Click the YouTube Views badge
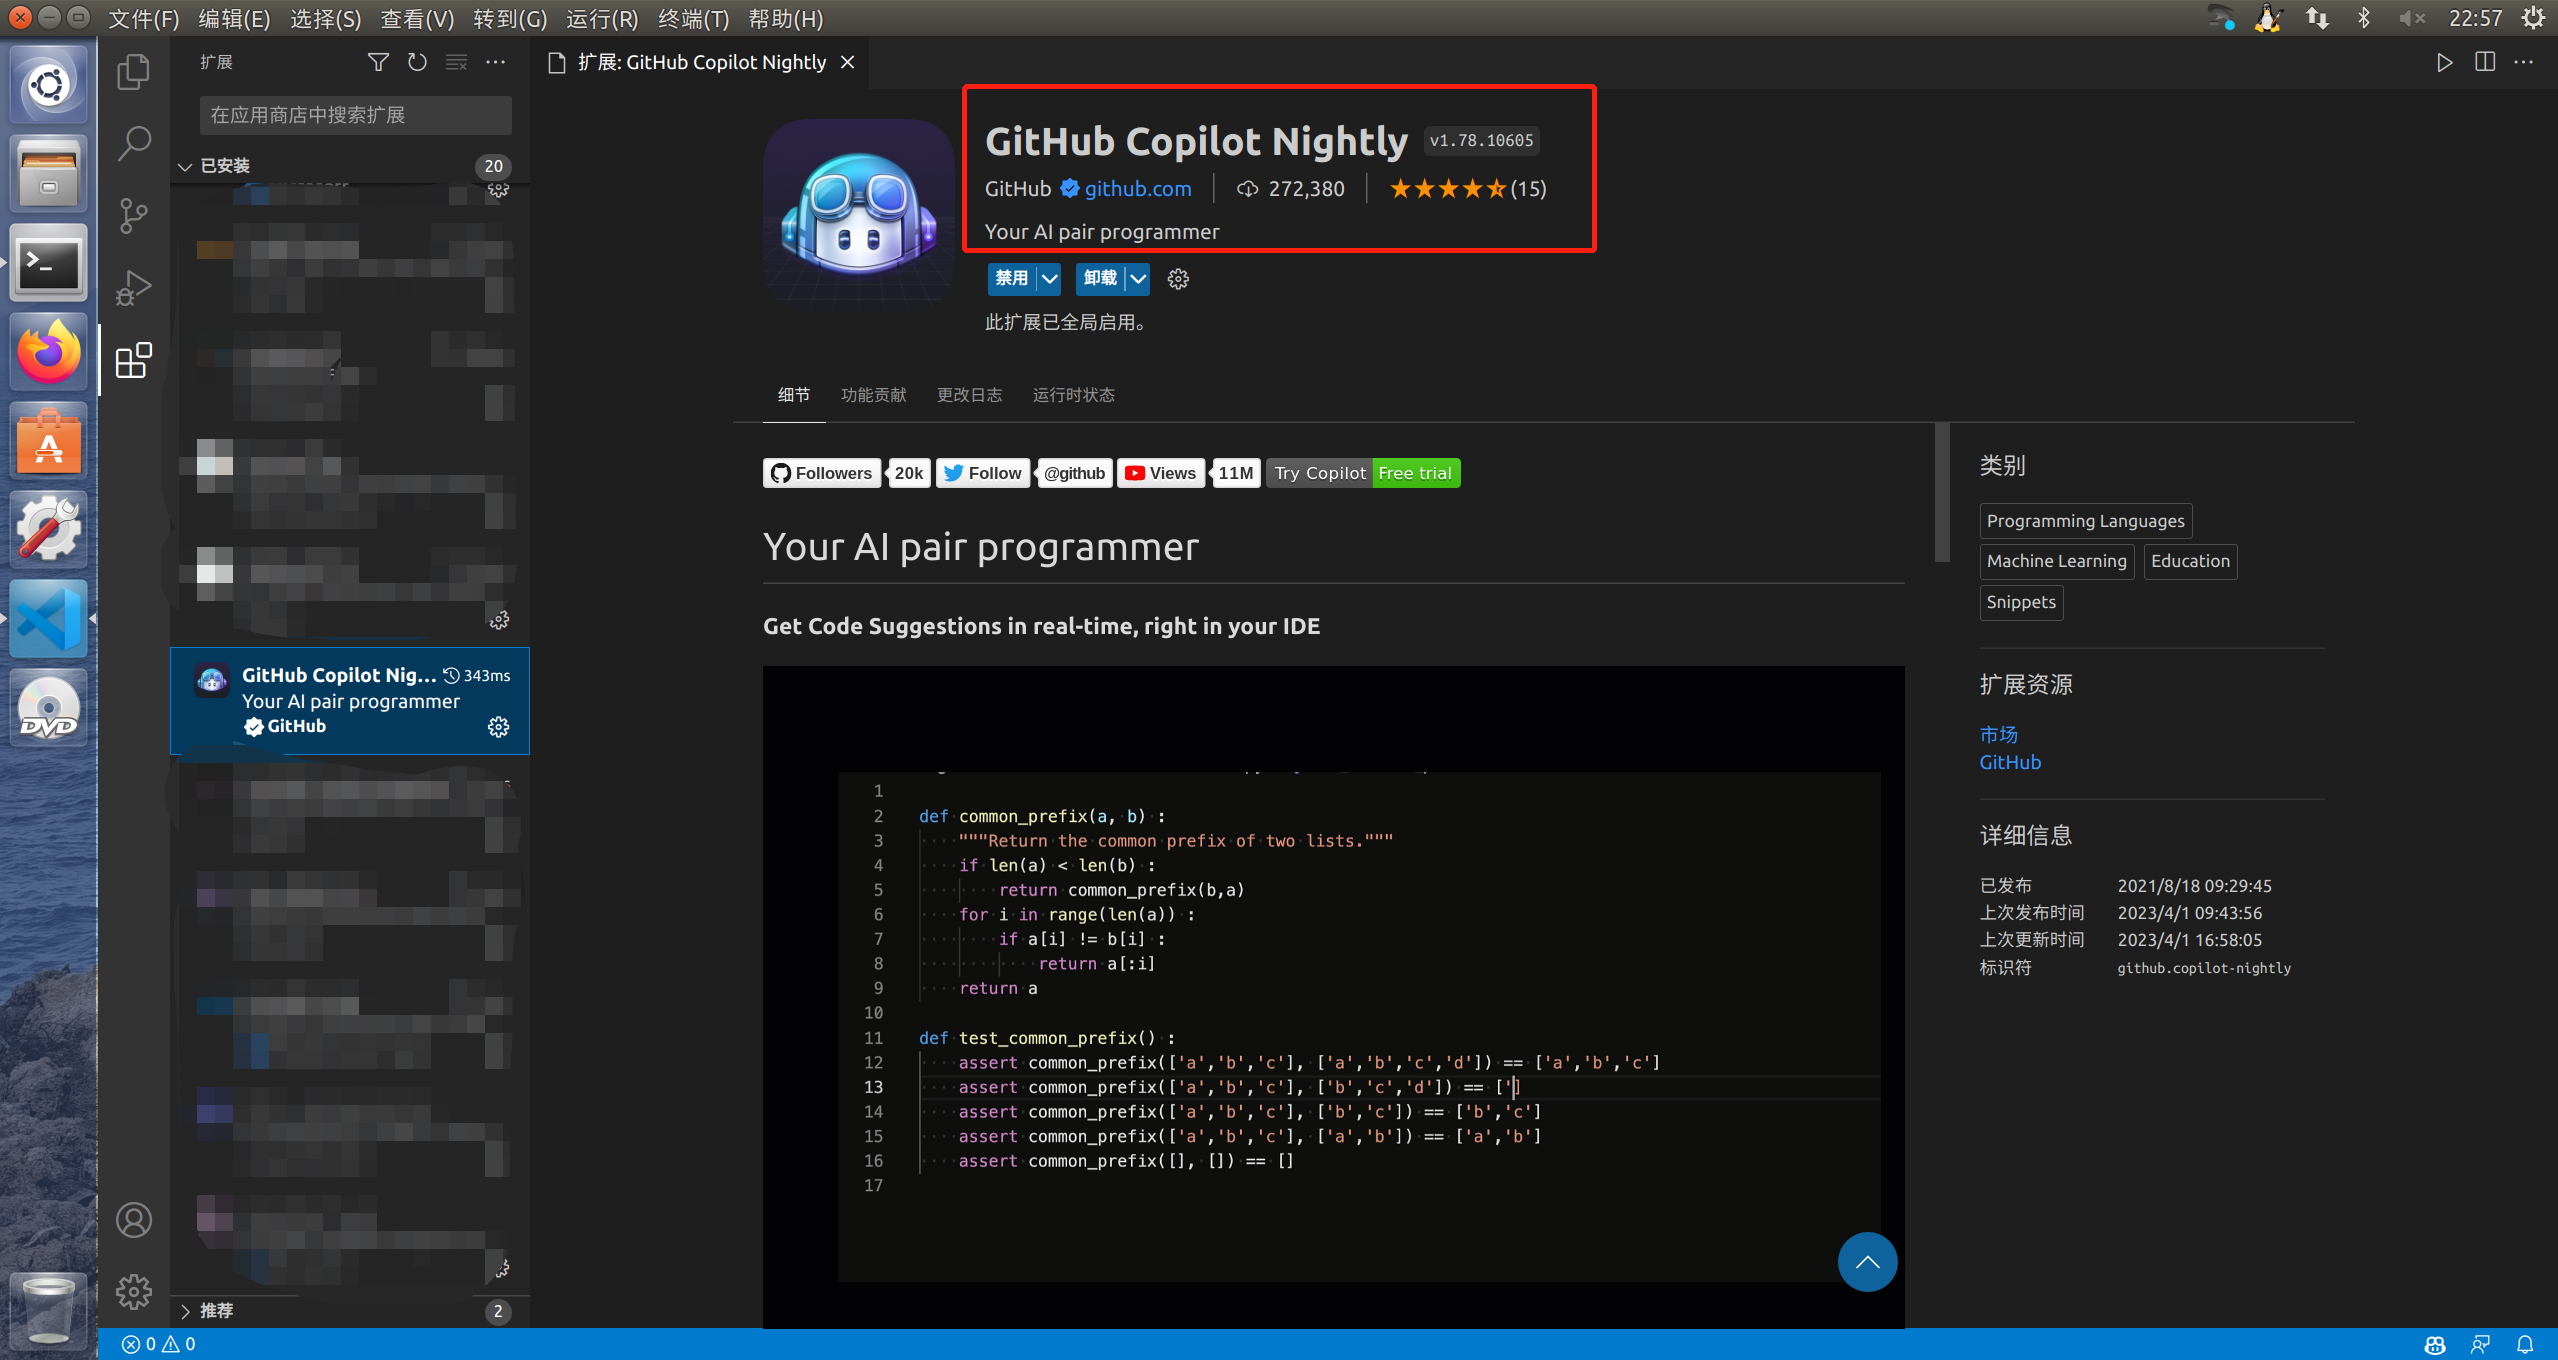2558x1360 pixels. (1188, 473)
